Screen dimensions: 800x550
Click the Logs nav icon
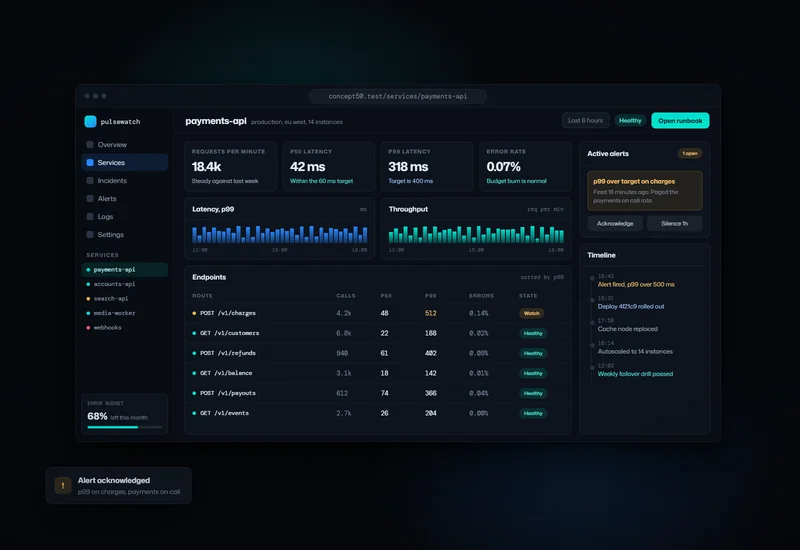pos(90,216)
